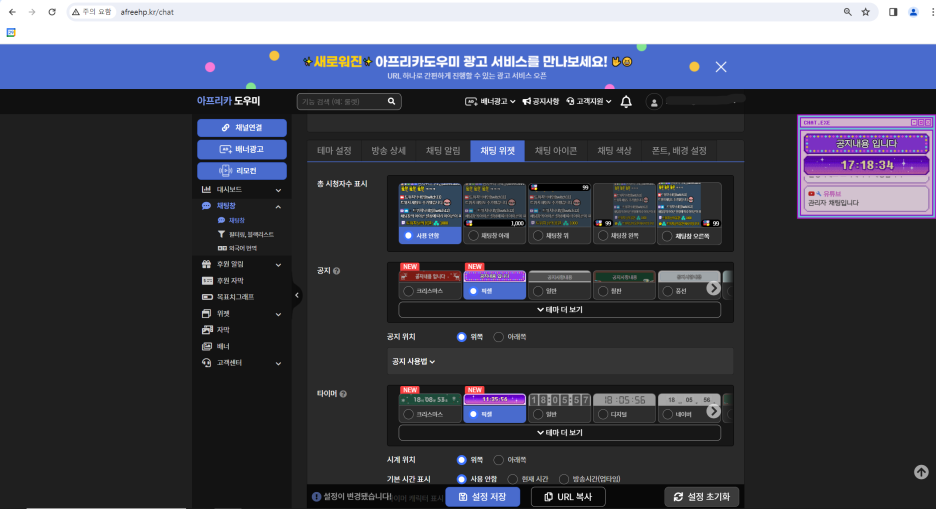Click the 리모컨 button
Screen dimensions: 936x509
pos(242,171)
